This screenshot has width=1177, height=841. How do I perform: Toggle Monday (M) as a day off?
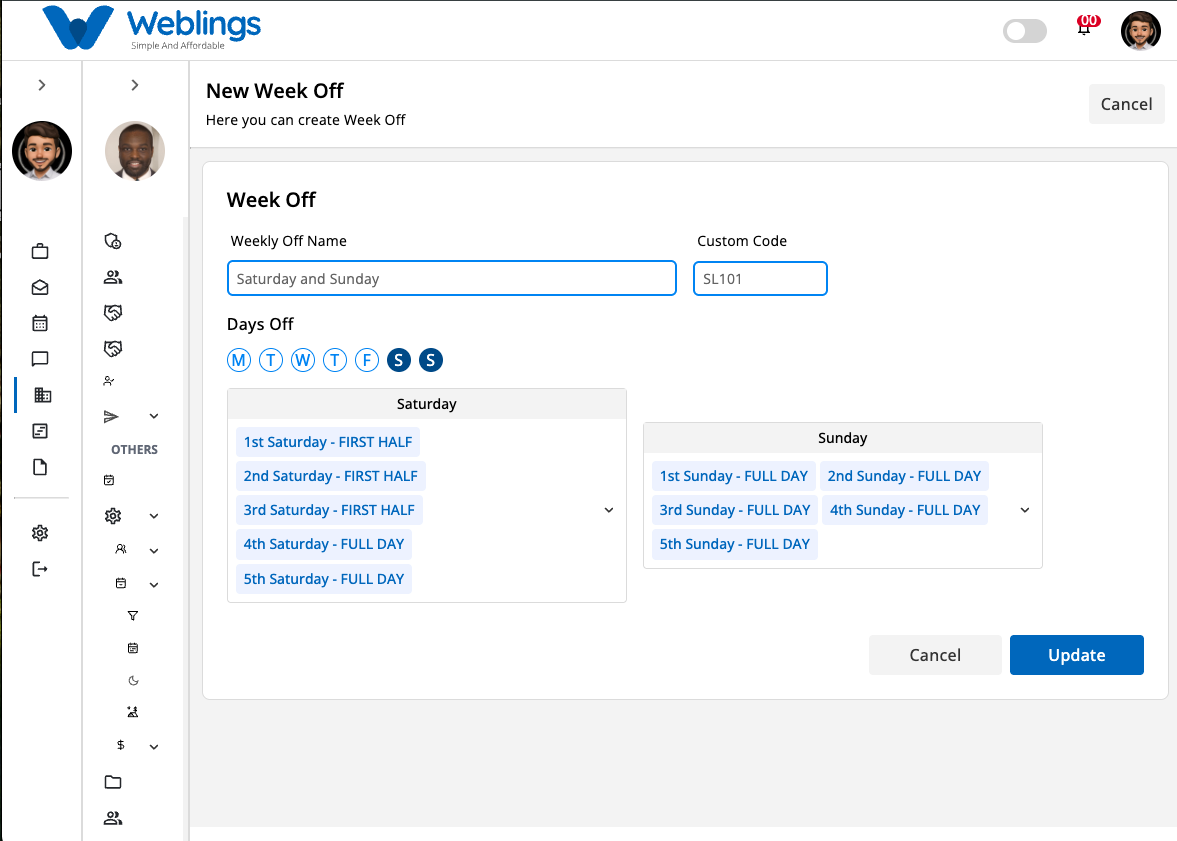pyautogui.click(x=239, y=360)
